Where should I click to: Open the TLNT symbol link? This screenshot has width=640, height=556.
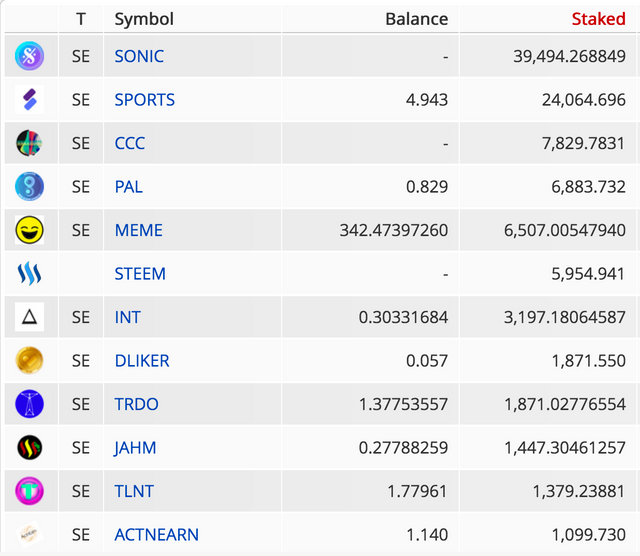point(134,491)
